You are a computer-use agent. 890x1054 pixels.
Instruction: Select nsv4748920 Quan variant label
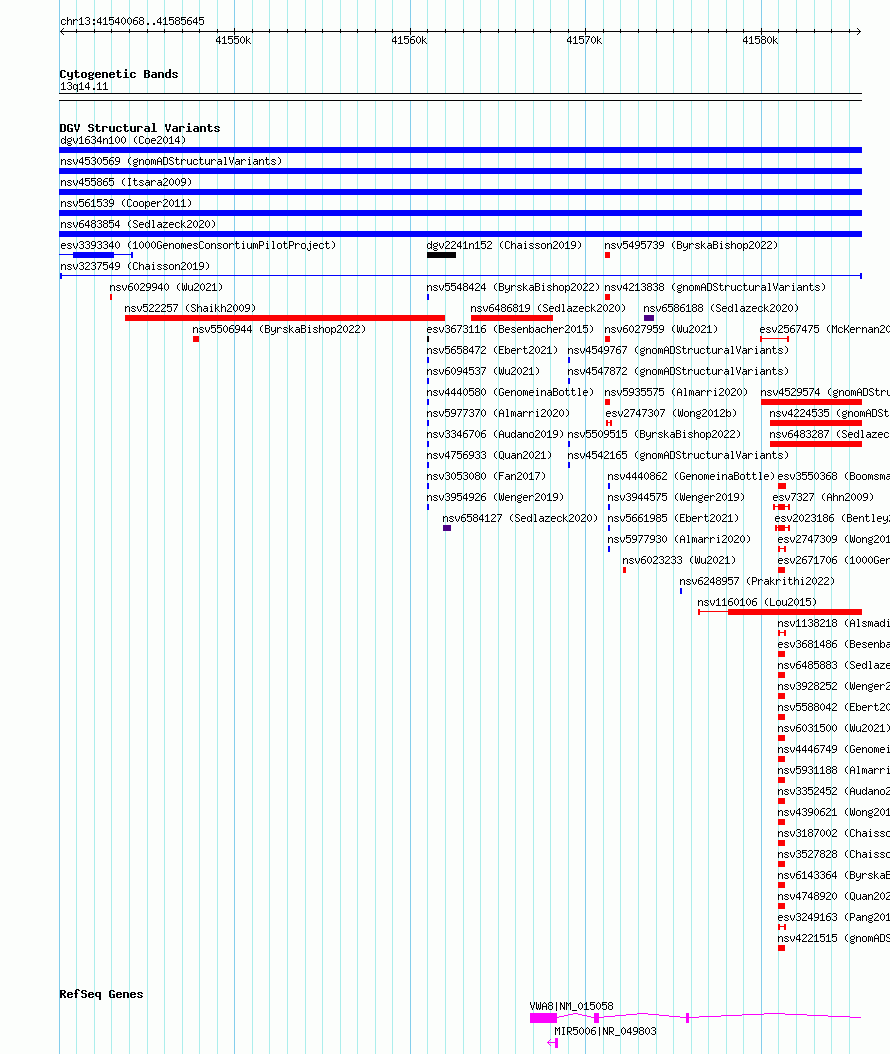coord(834,896)
